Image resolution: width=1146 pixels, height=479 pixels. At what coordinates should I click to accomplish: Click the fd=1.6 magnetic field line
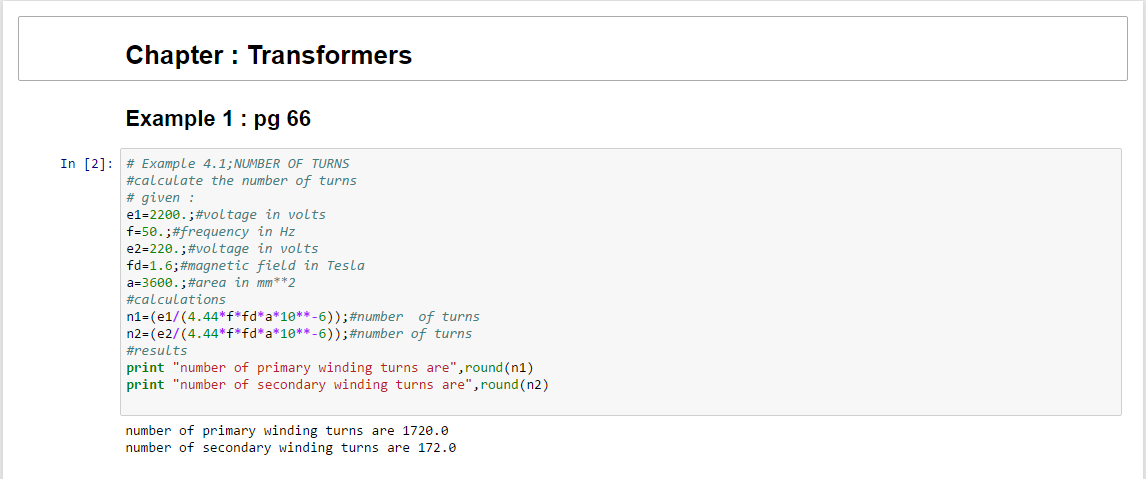(x=245, y=266)
